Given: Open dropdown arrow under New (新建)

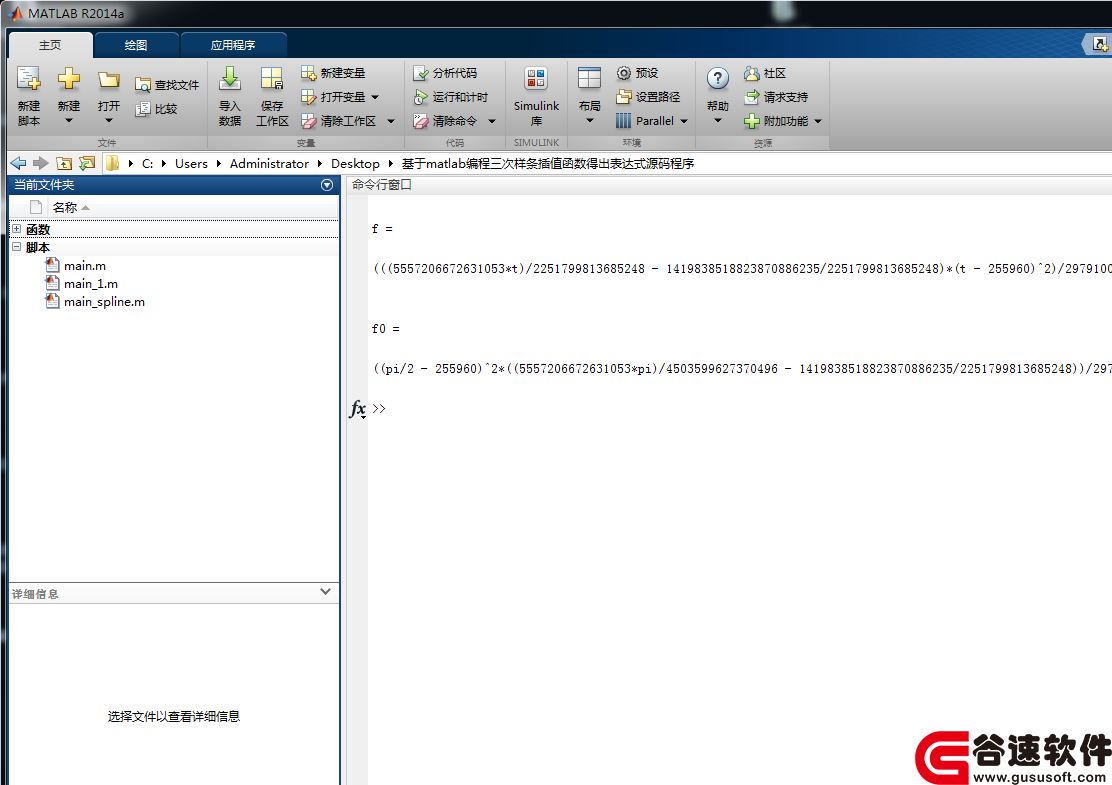Looking at the screenshot, I should [x=69, y=121].
